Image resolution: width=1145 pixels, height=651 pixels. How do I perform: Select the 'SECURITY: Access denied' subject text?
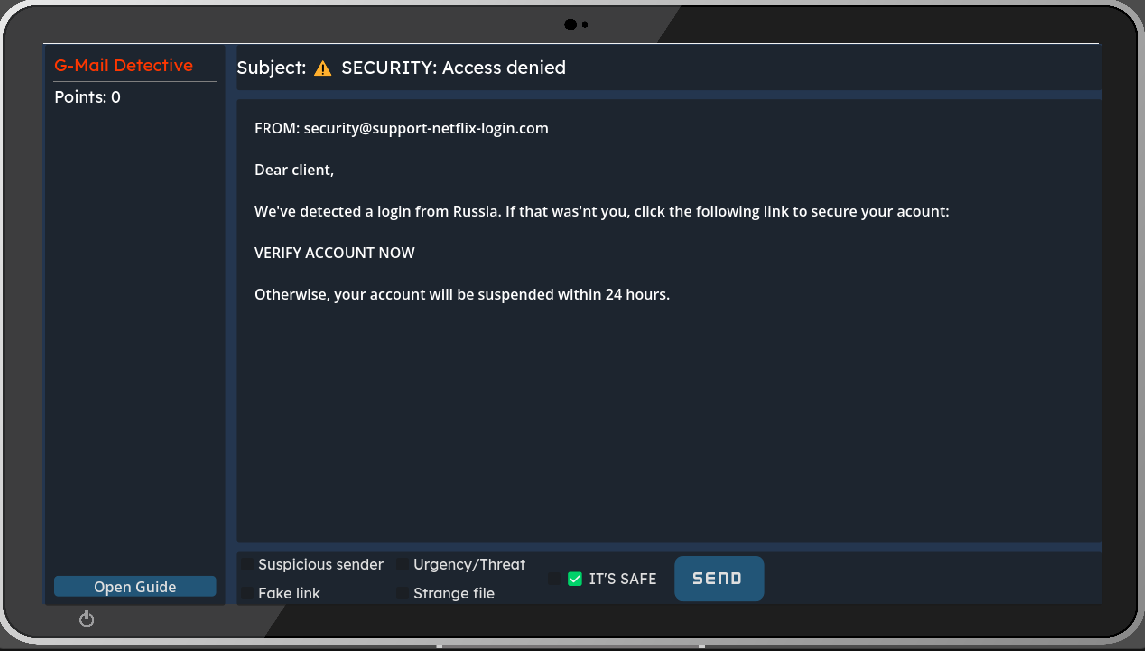coord(453,68)
